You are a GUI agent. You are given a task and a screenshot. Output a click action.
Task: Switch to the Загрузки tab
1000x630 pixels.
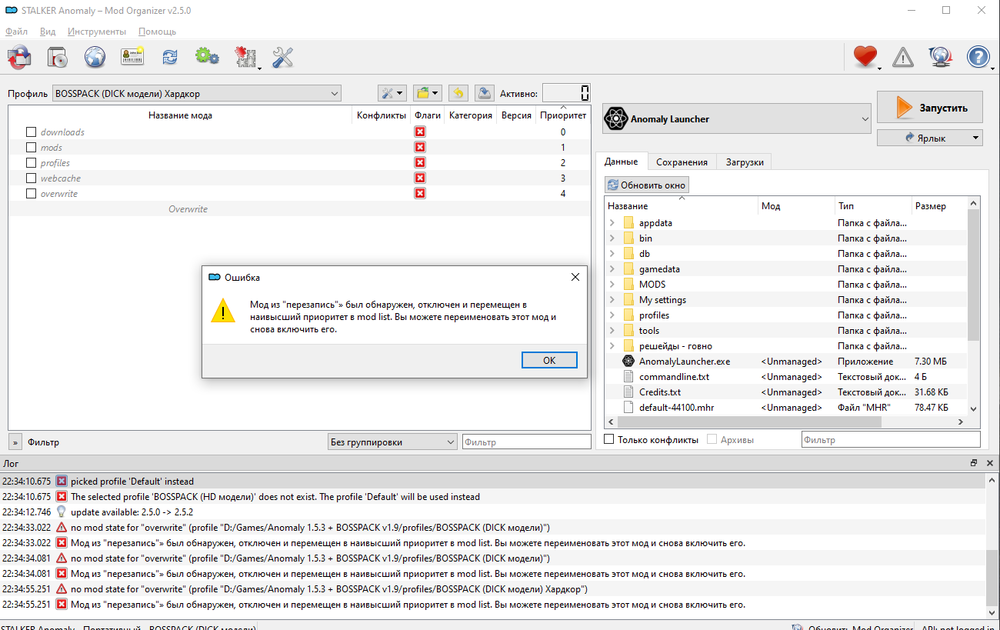point(744,162)
